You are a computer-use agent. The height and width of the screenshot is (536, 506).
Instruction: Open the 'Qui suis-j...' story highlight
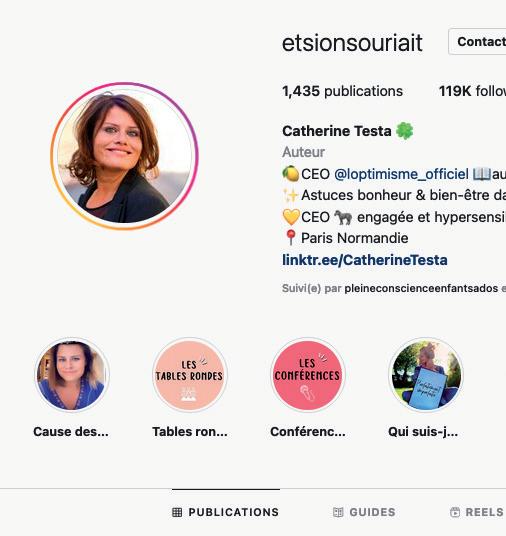coord(426,375)
